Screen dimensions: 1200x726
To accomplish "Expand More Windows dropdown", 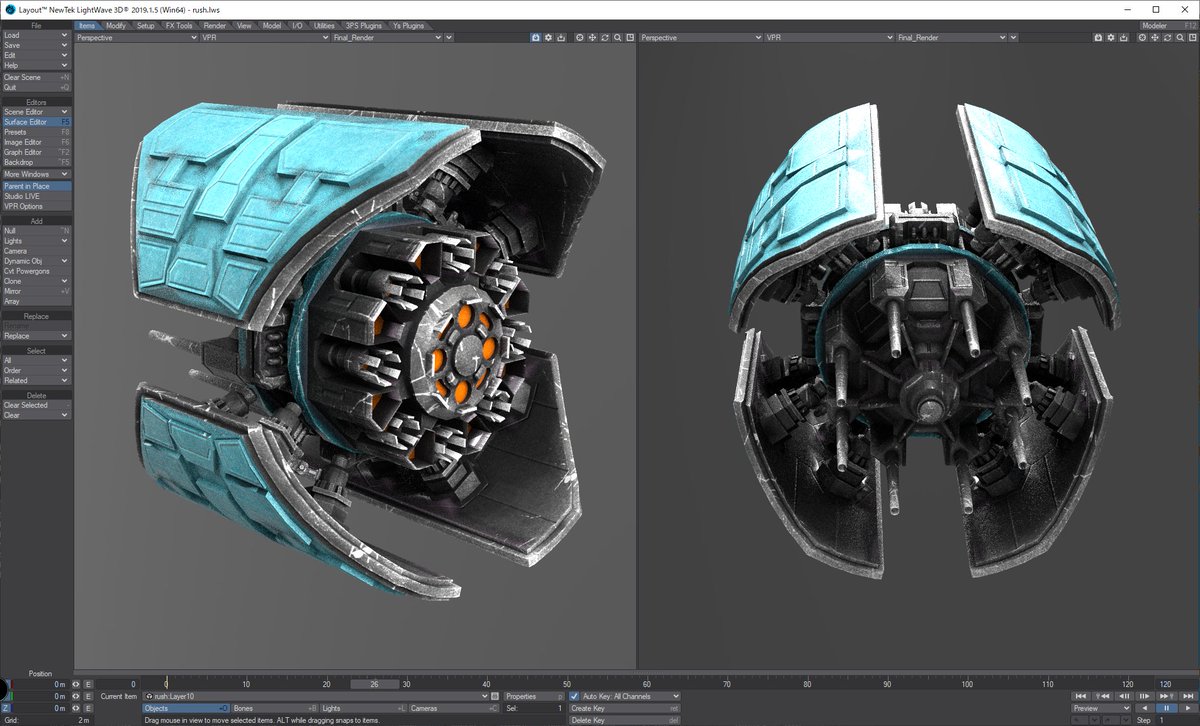I will click(x=36, y=174).
